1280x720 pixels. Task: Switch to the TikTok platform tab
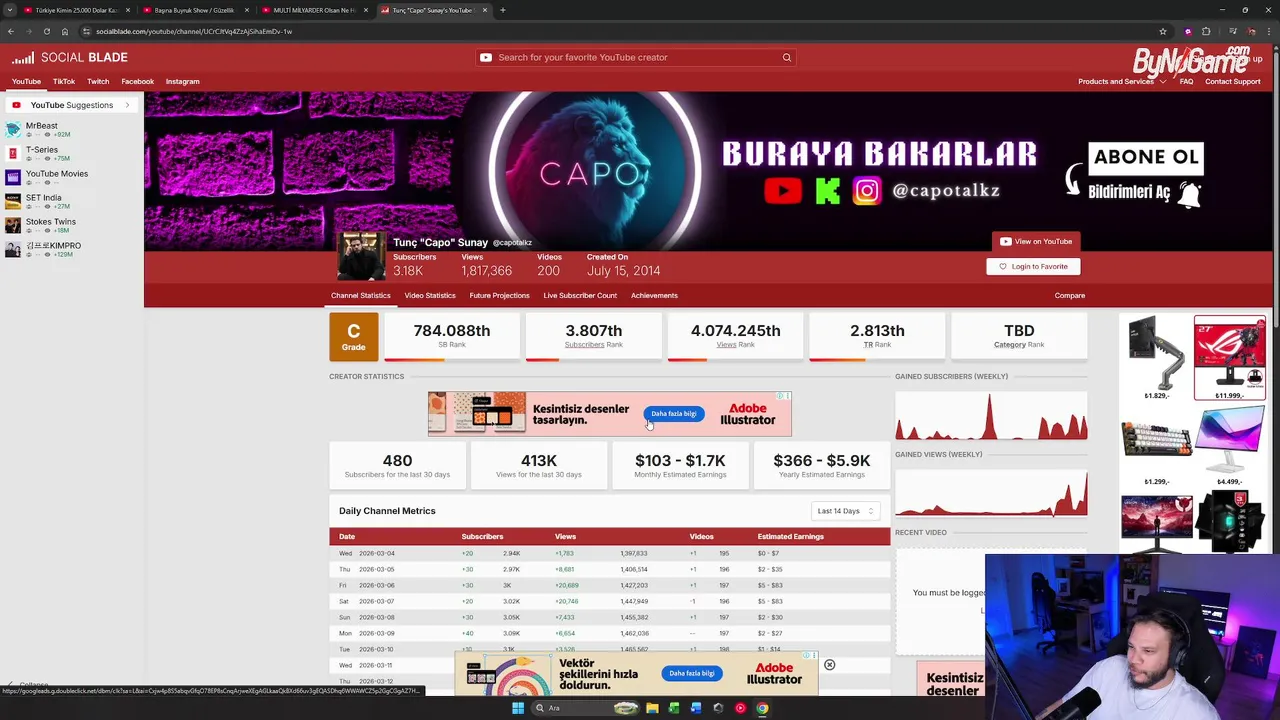[64, 81]
